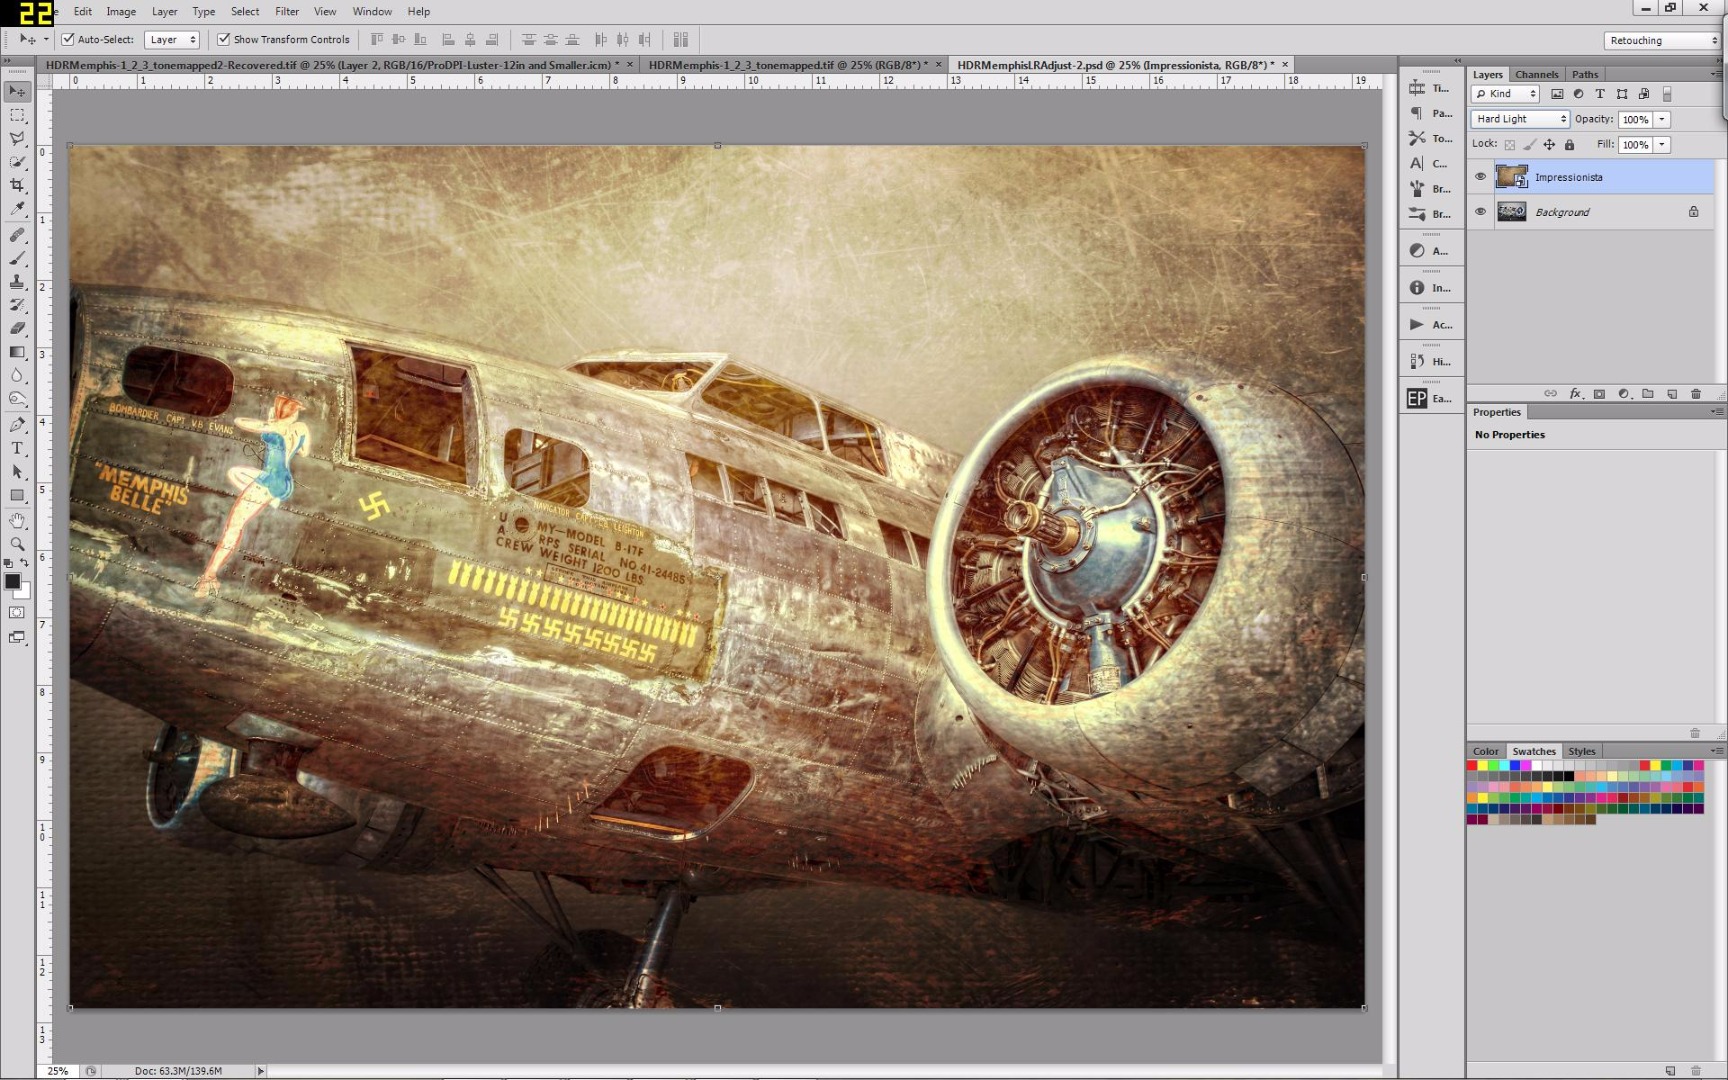This screenshot has height=1080, width=1728.
Task: Select the Path Selection tool
Action: pos(17,472)
